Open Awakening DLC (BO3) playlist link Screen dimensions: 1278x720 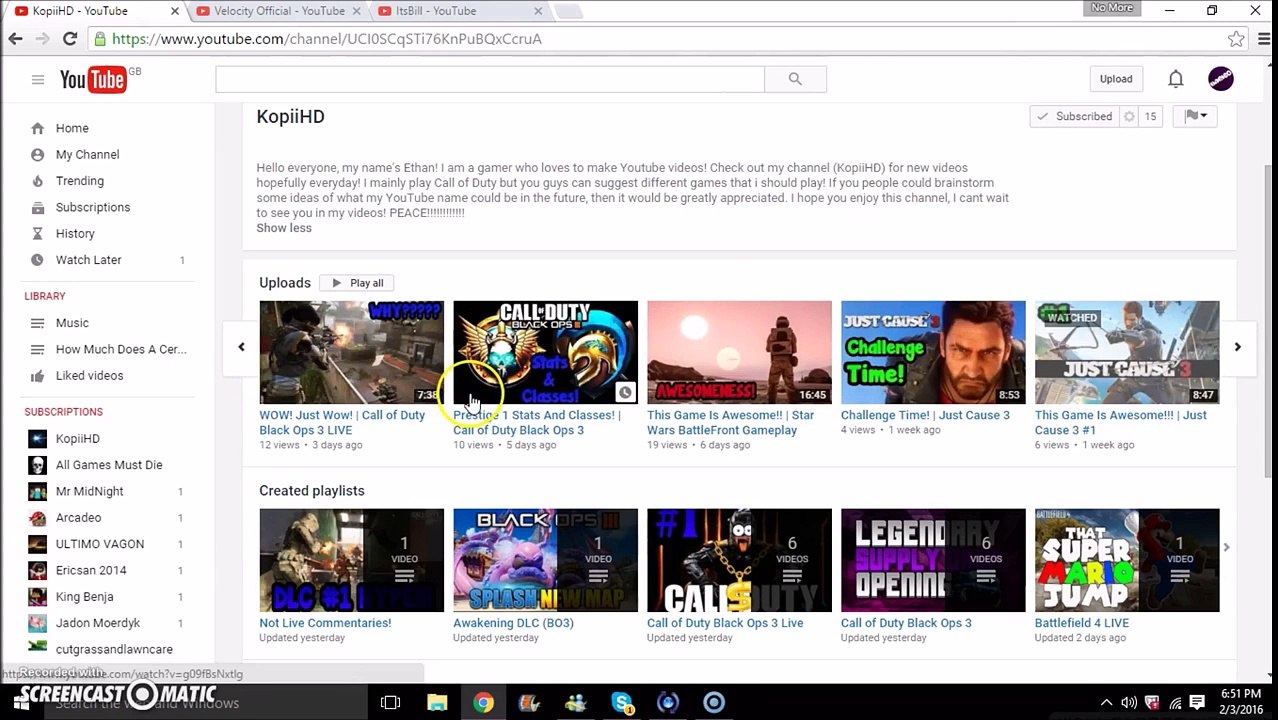(x=513, y=623)
